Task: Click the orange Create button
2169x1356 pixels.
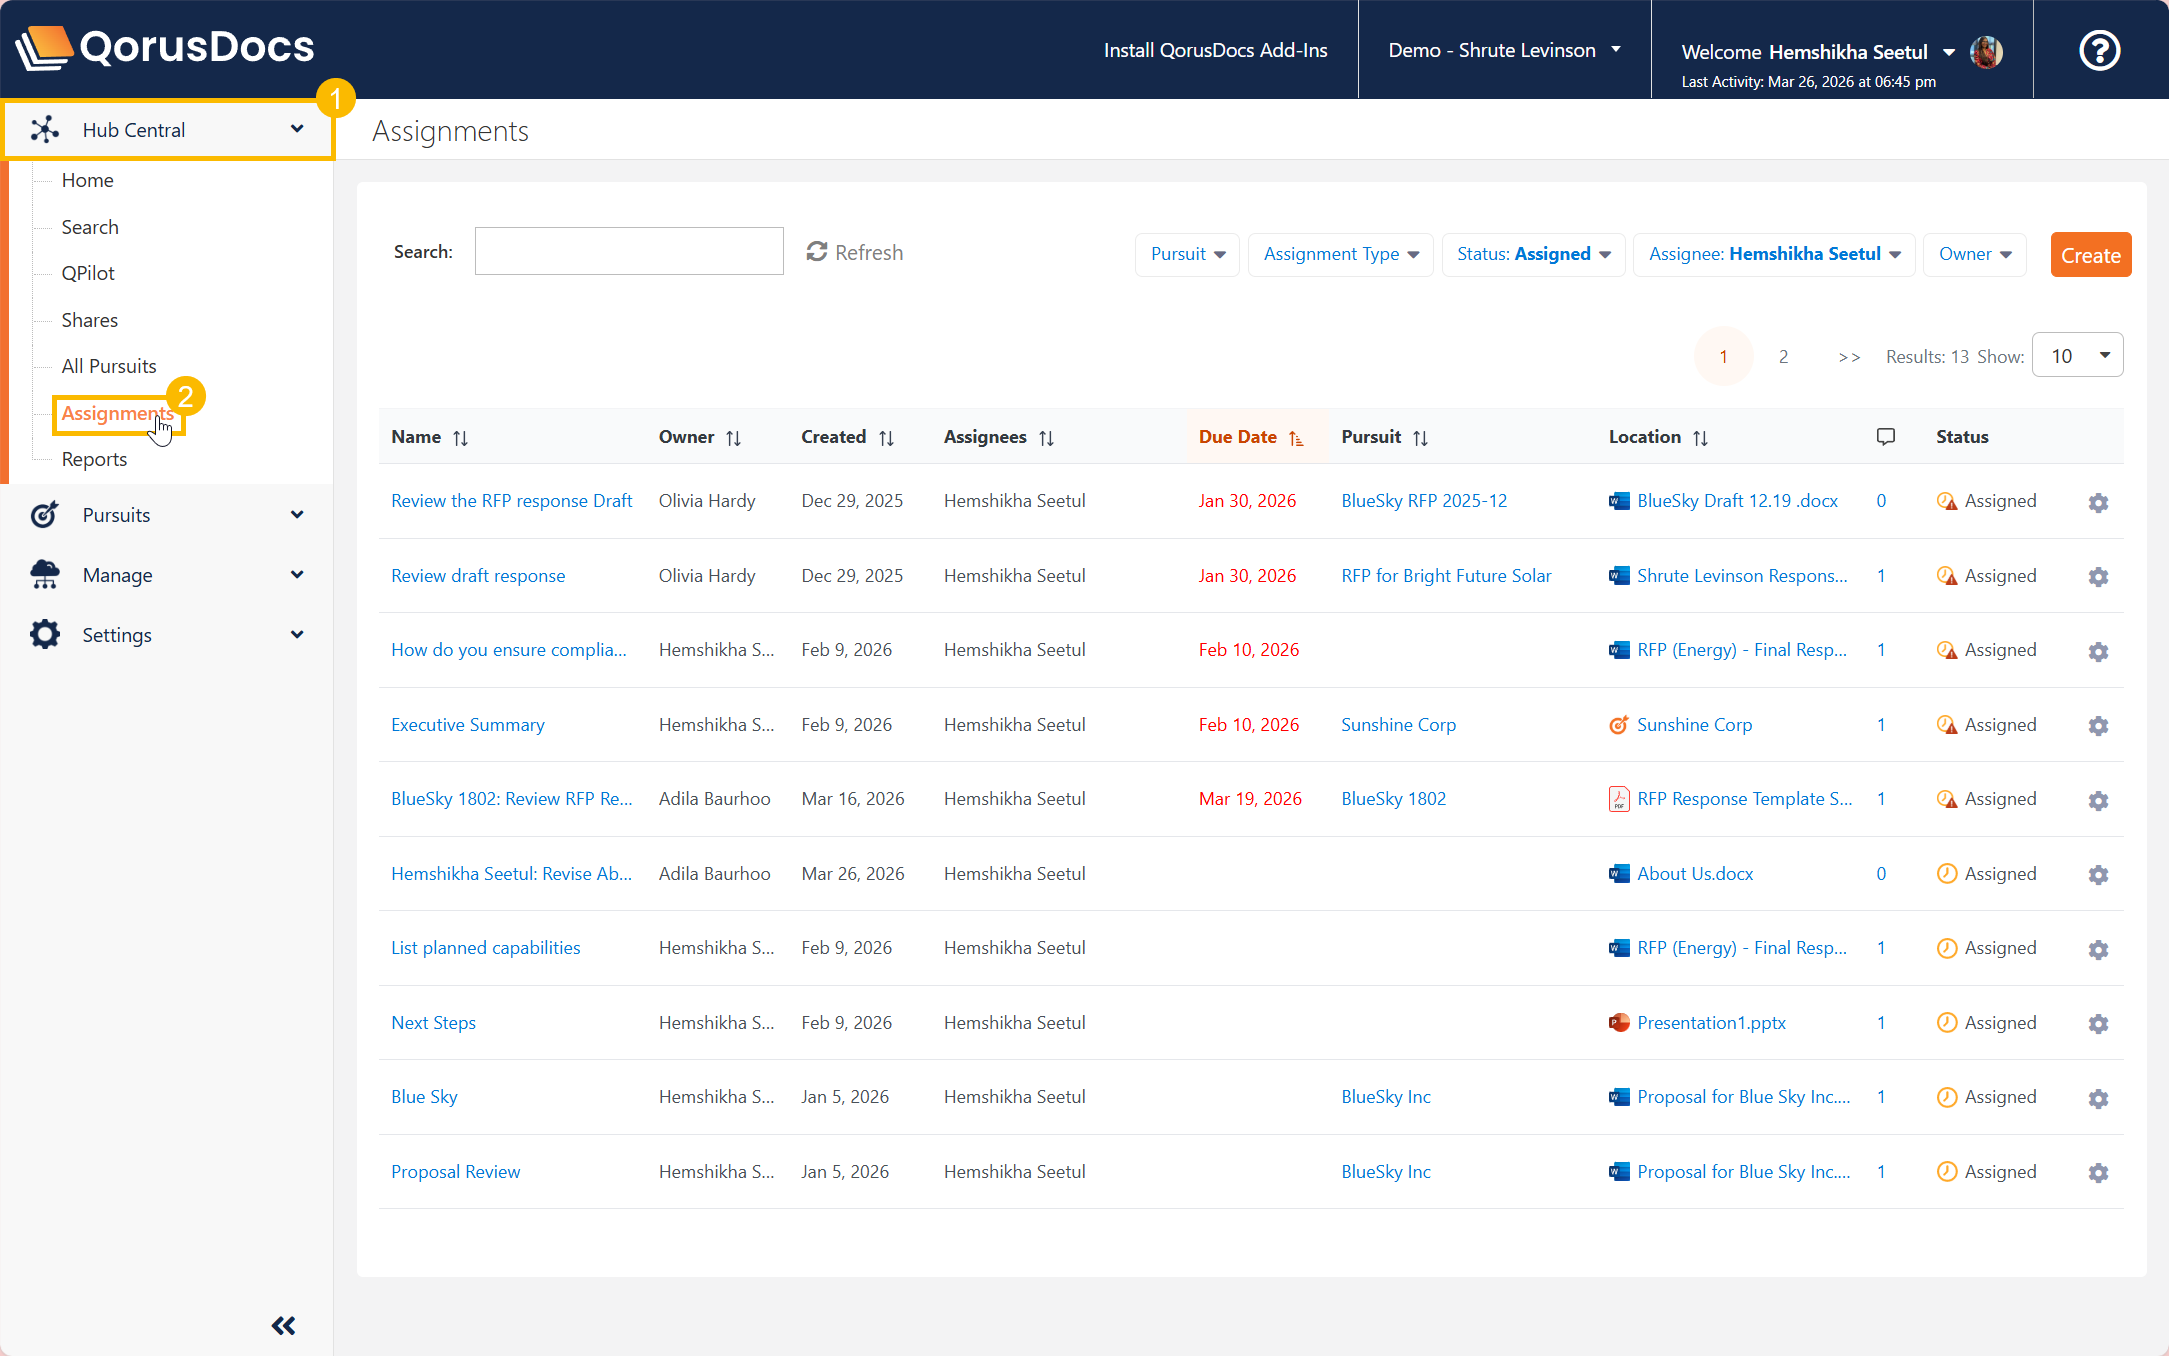Action: [x=2090, y=255]
